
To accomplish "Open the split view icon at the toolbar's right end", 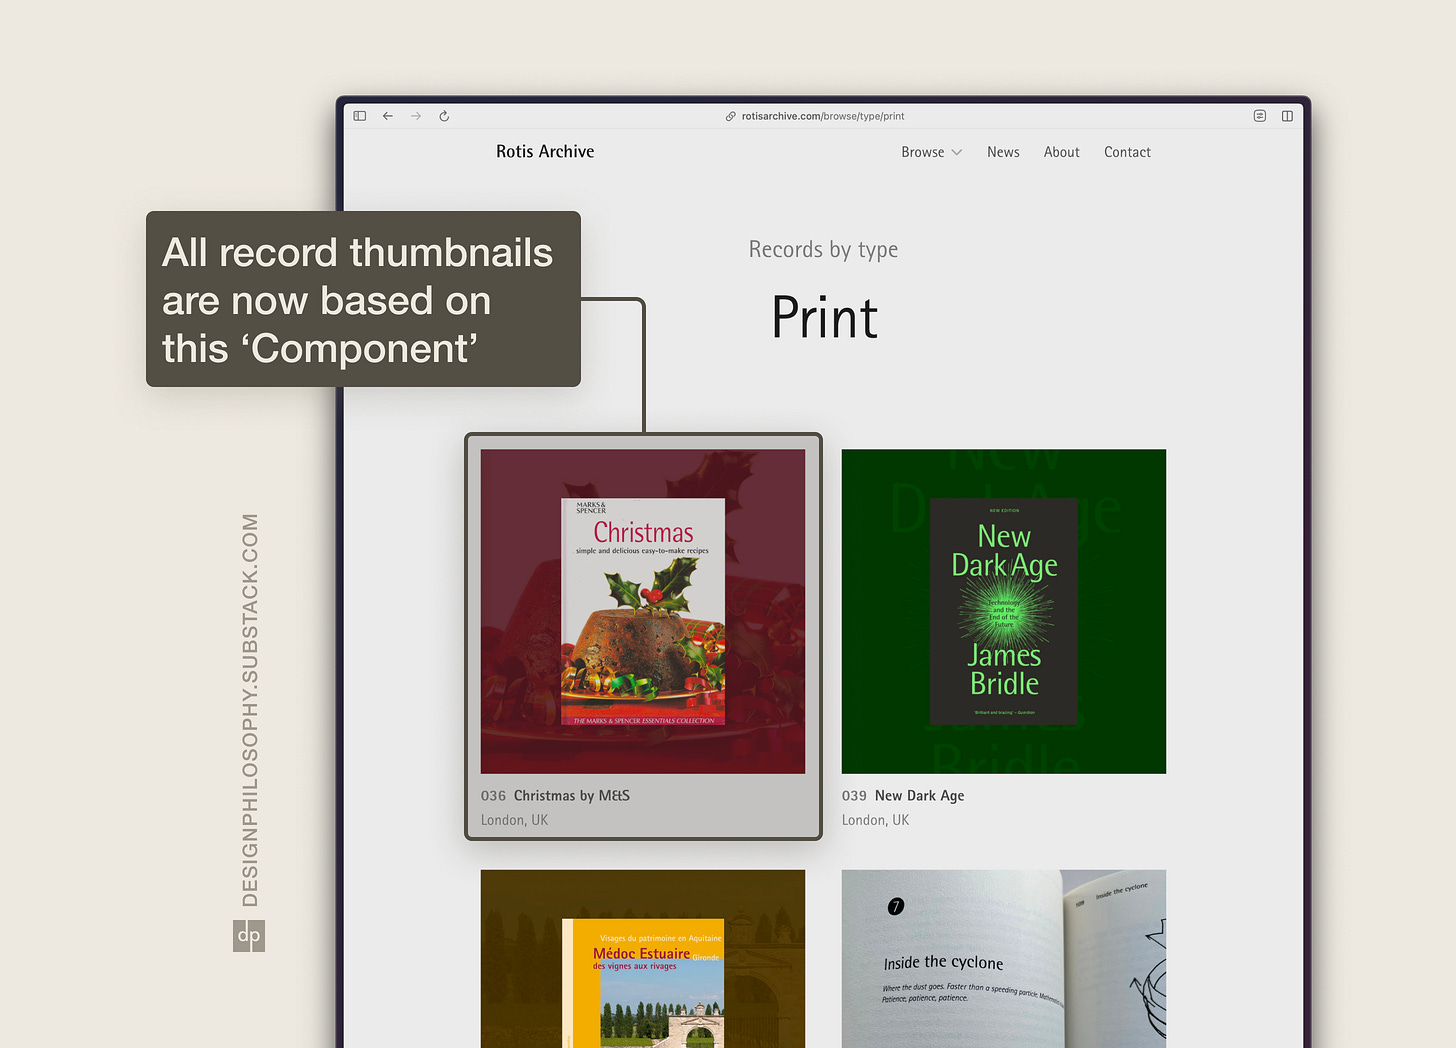I will pos(1287,116).
